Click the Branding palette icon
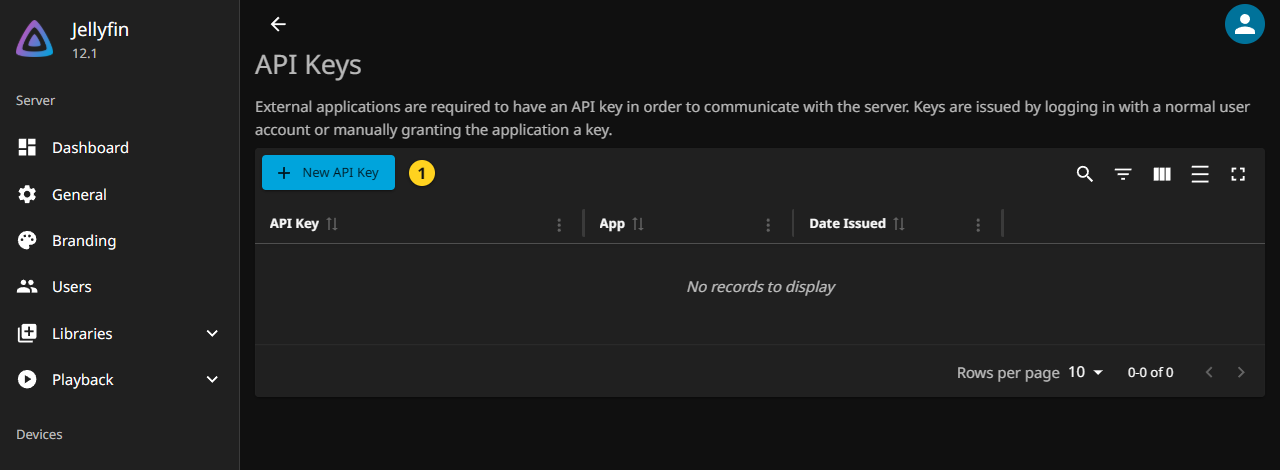Image resolution: width=1280 pixels, height=470 pixels. [x=27, y=240]
